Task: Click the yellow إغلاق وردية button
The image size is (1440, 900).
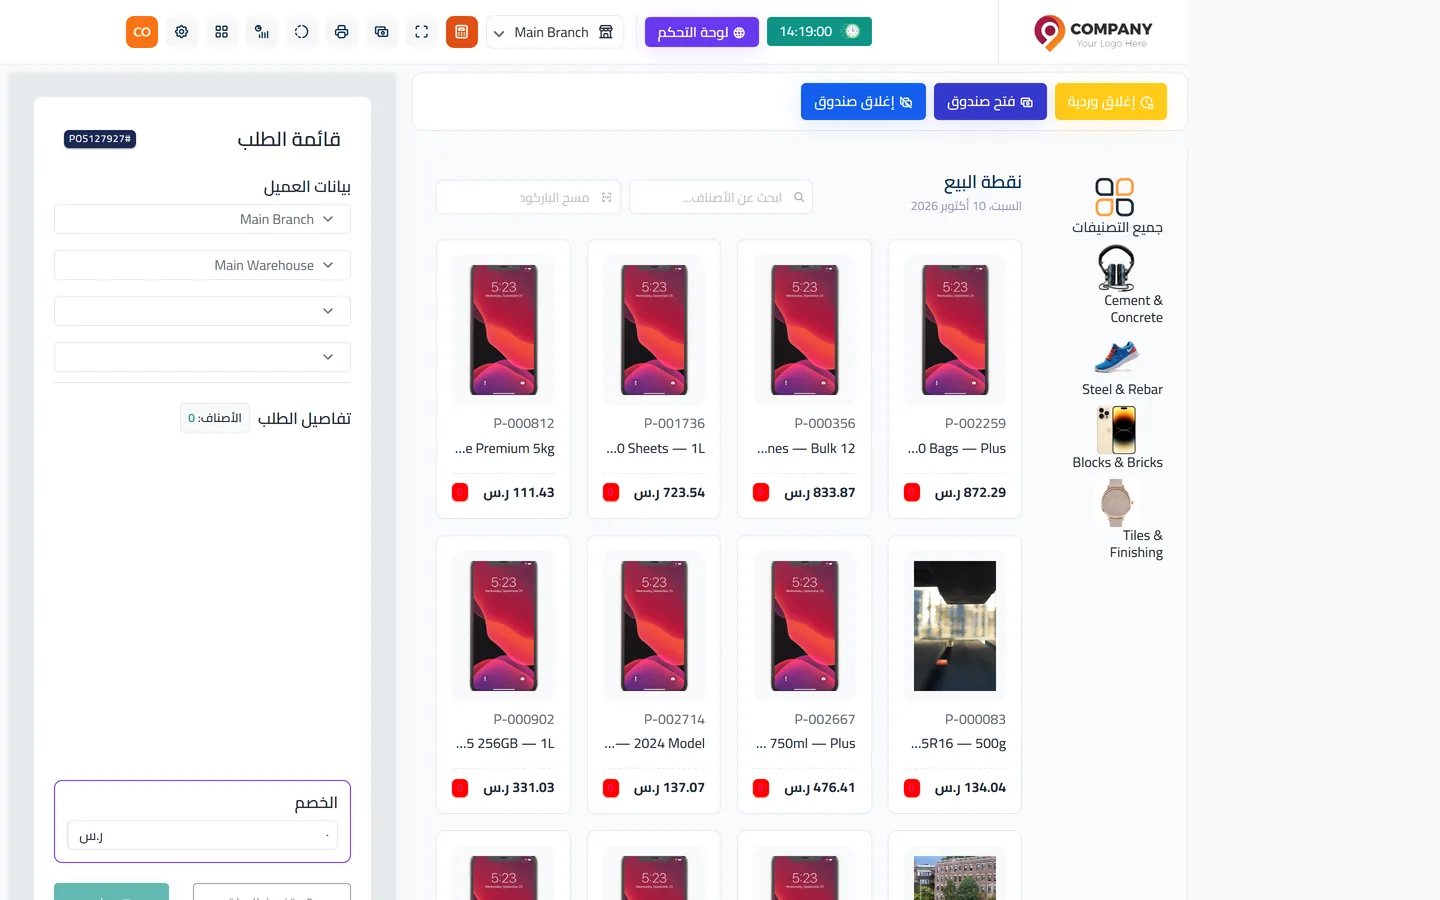Action: [x=1111, y=102]
